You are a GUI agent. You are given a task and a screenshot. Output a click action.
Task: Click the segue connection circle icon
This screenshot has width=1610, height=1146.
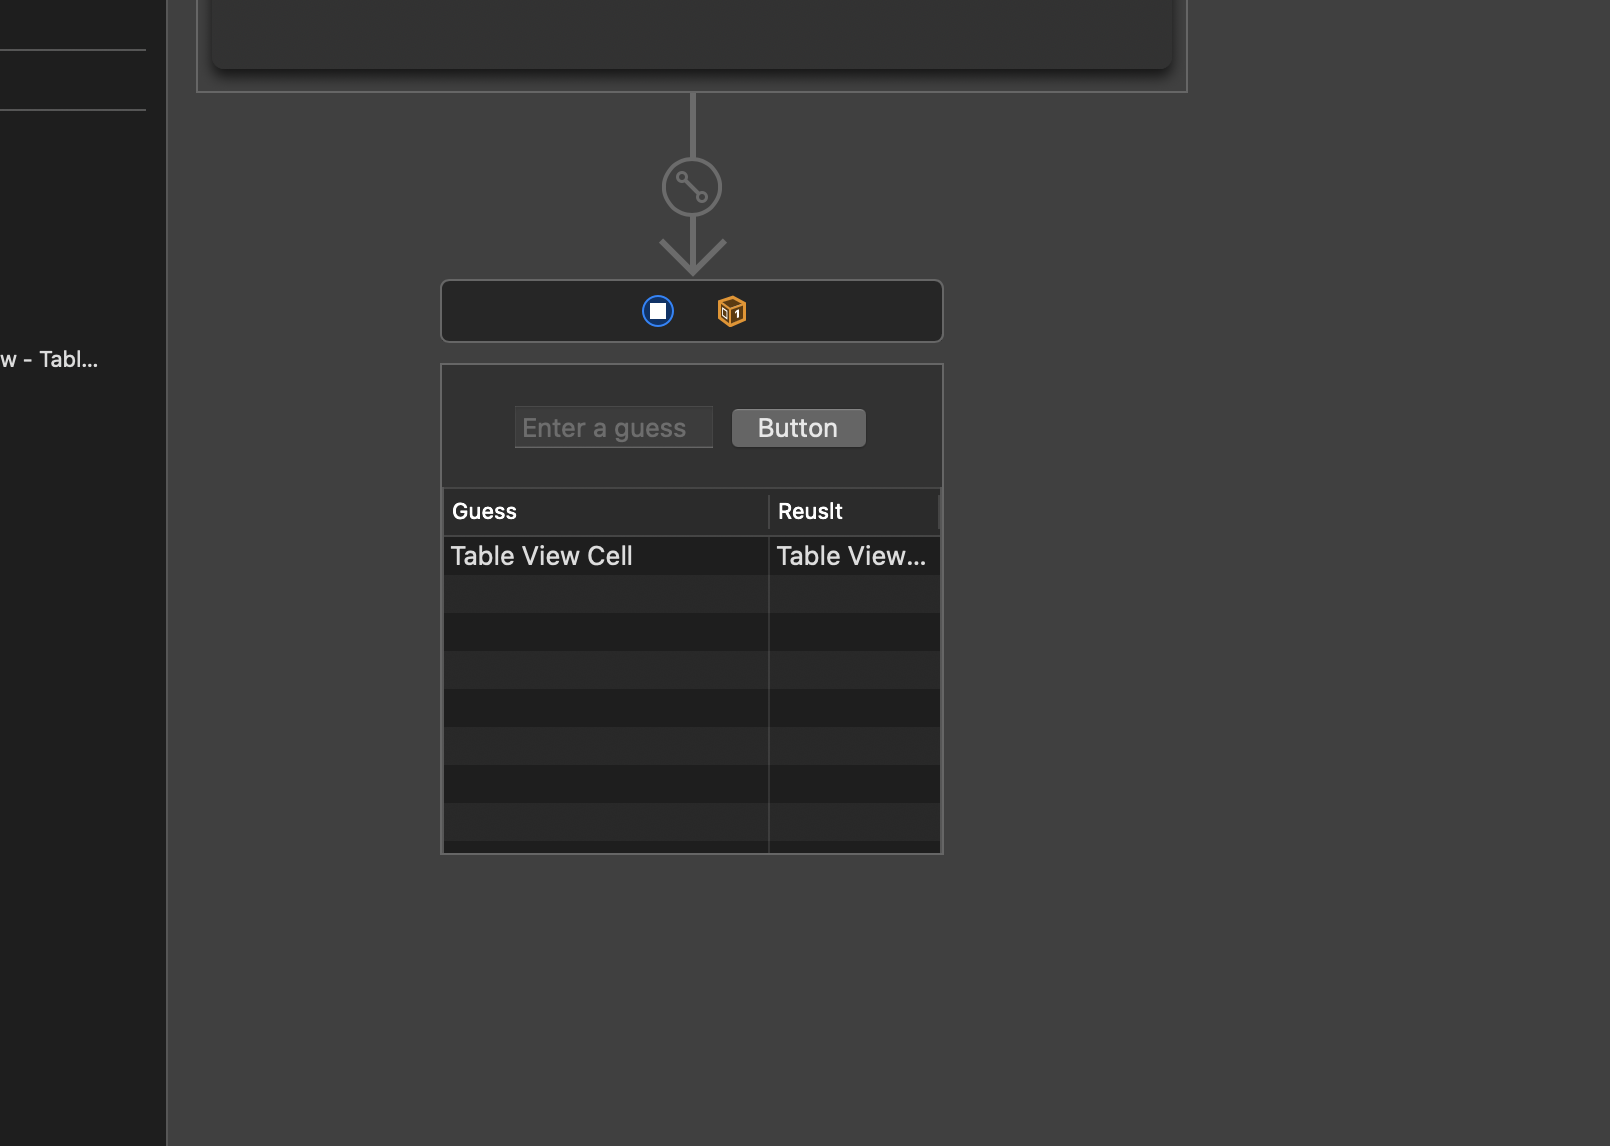coord(692,187)
